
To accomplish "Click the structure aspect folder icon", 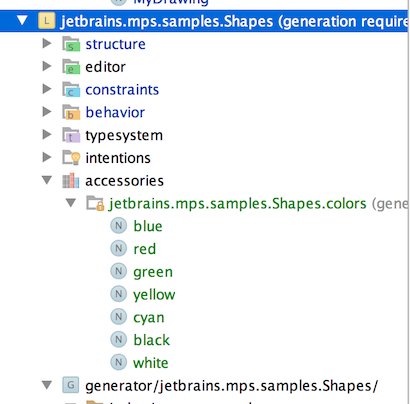I will [71, 44].
